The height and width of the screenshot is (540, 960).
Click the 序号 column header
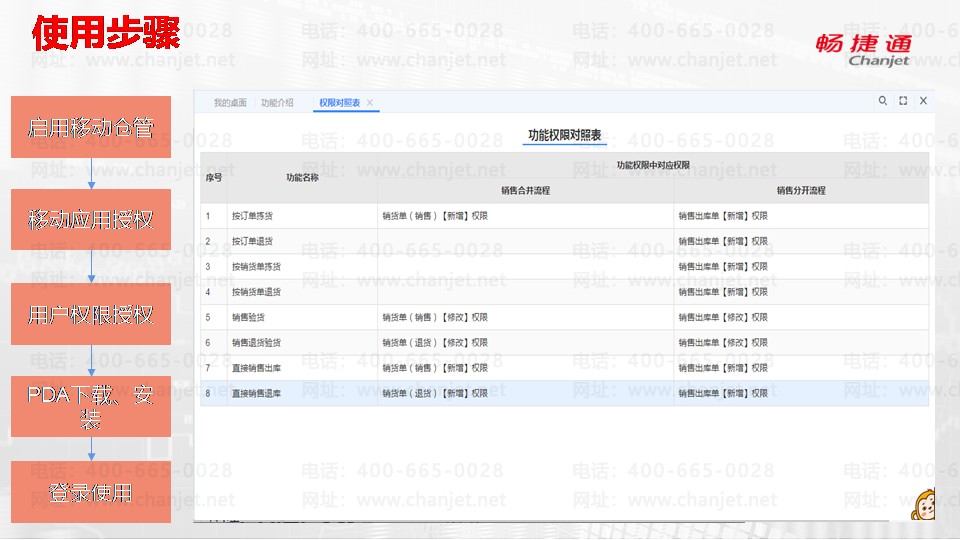click(x=214, y=178)
